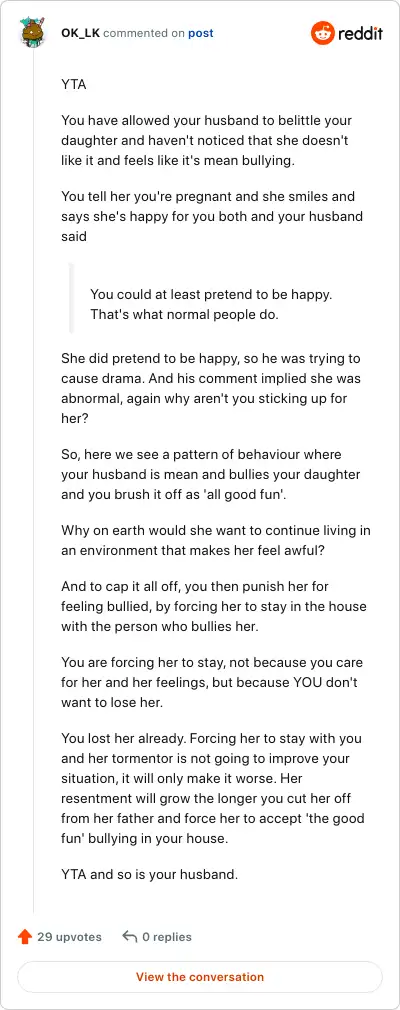Click the orange Reddit Snoo logo icon
The image size is (400, 1010).
point(322,33)
